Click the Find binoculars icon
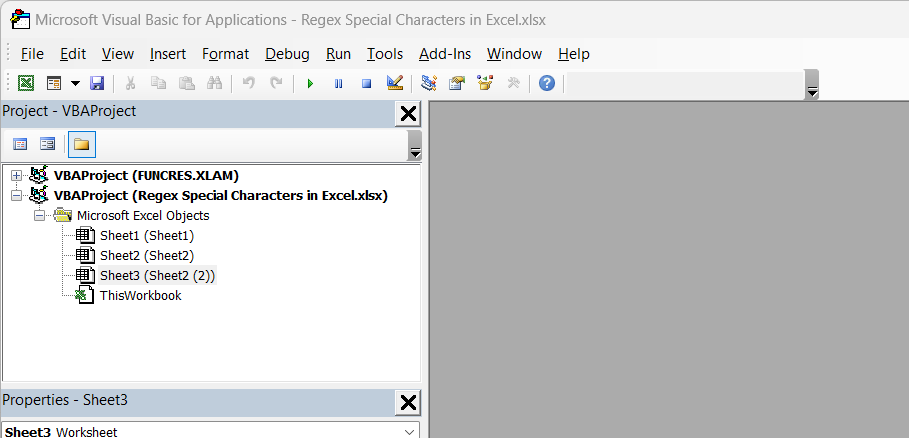Viewport: 909px width, 438px height. 214,83
